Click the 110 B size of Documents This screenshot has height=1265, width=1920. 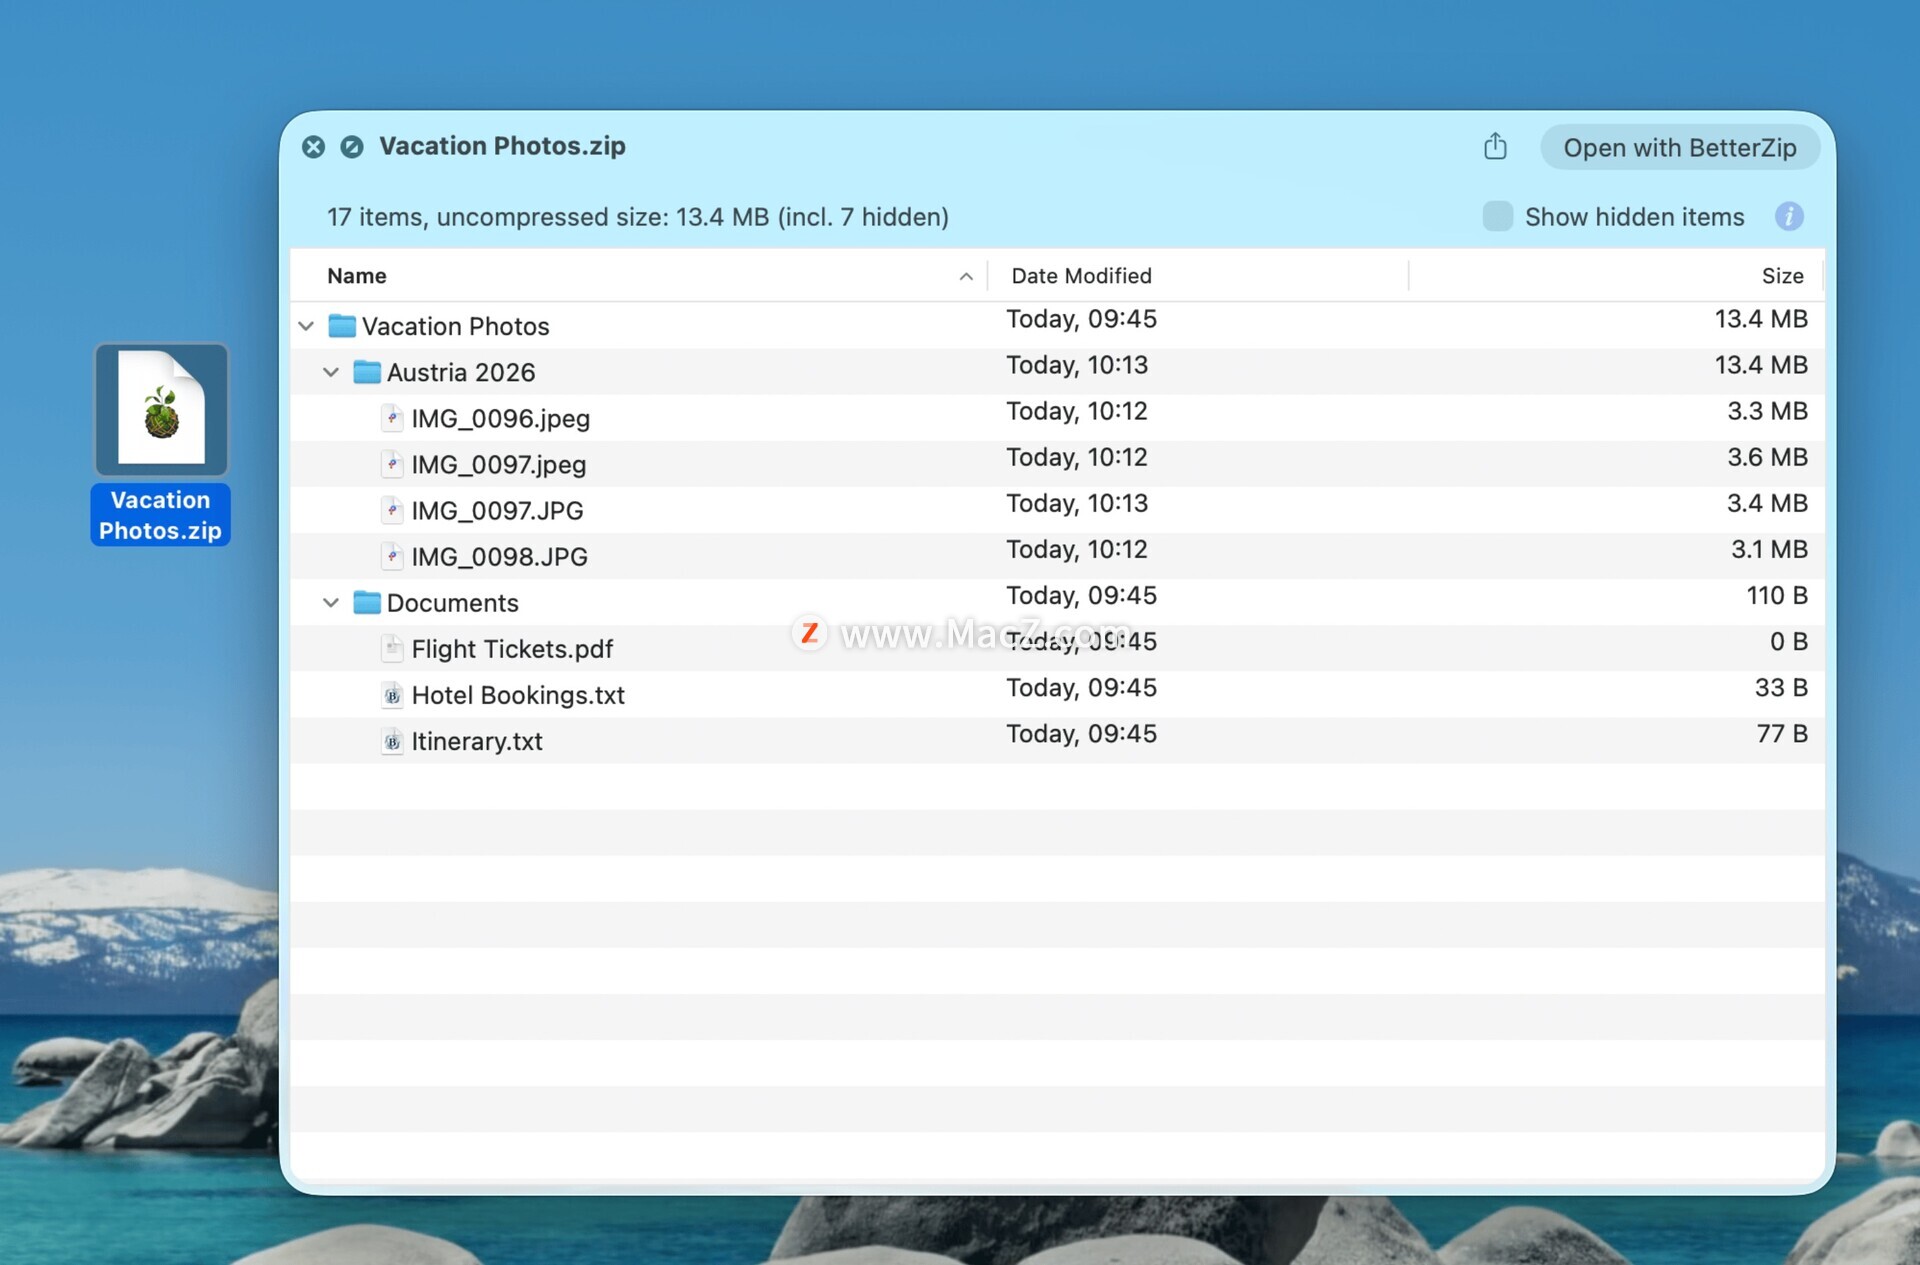[1776, 595]
